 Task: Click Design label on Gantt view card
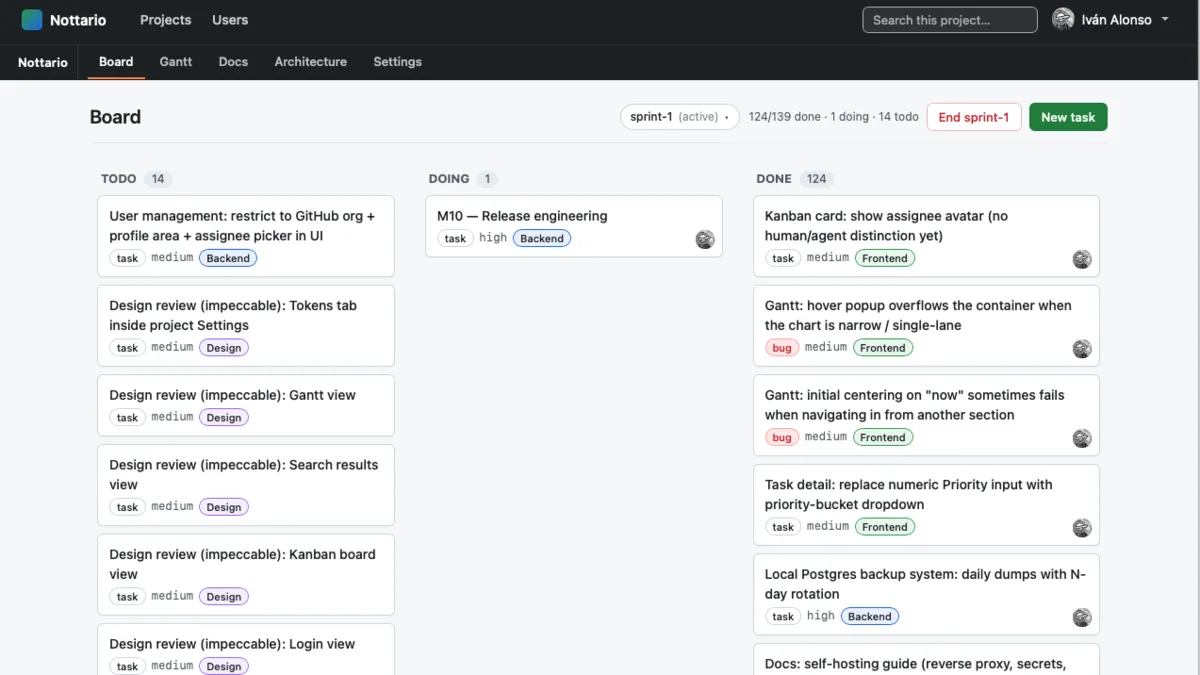224,418
